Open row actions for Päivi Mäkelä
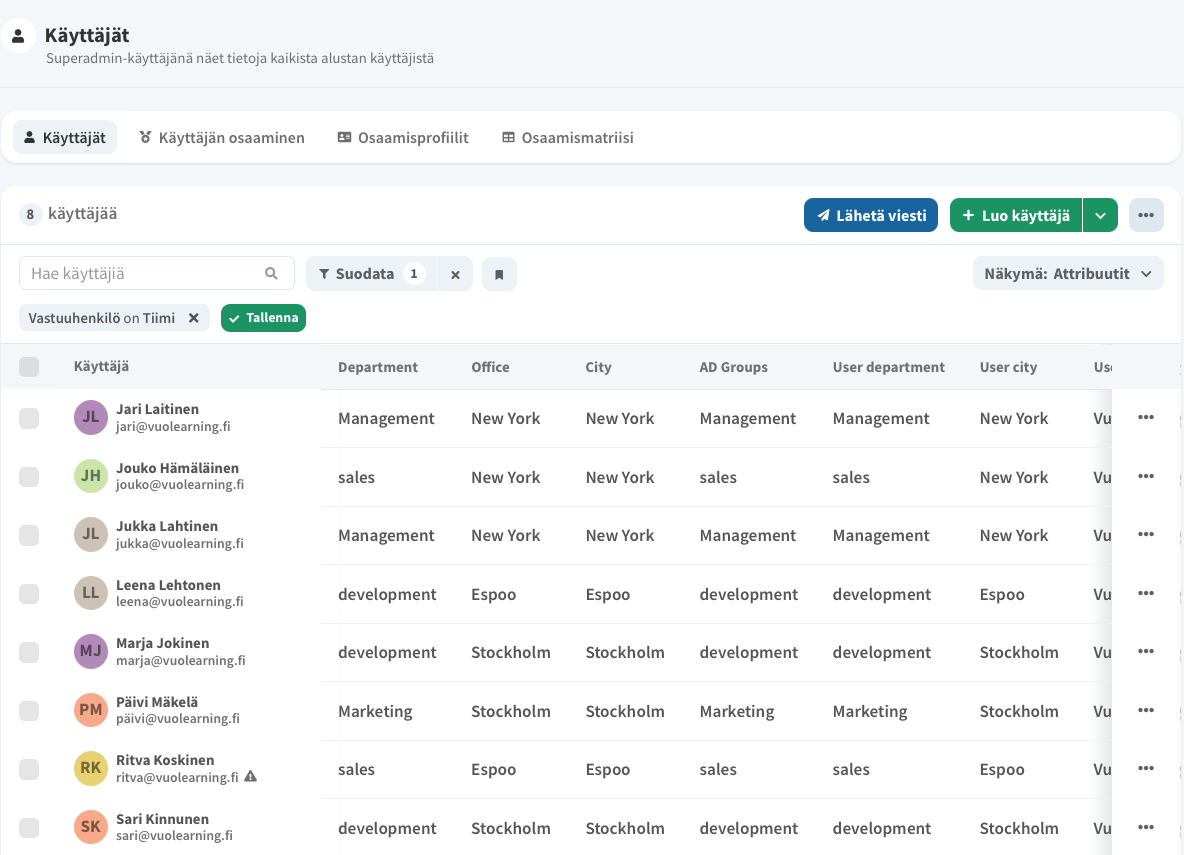This screenshot has height=855, width=1184. click(x=1146, y=711)
